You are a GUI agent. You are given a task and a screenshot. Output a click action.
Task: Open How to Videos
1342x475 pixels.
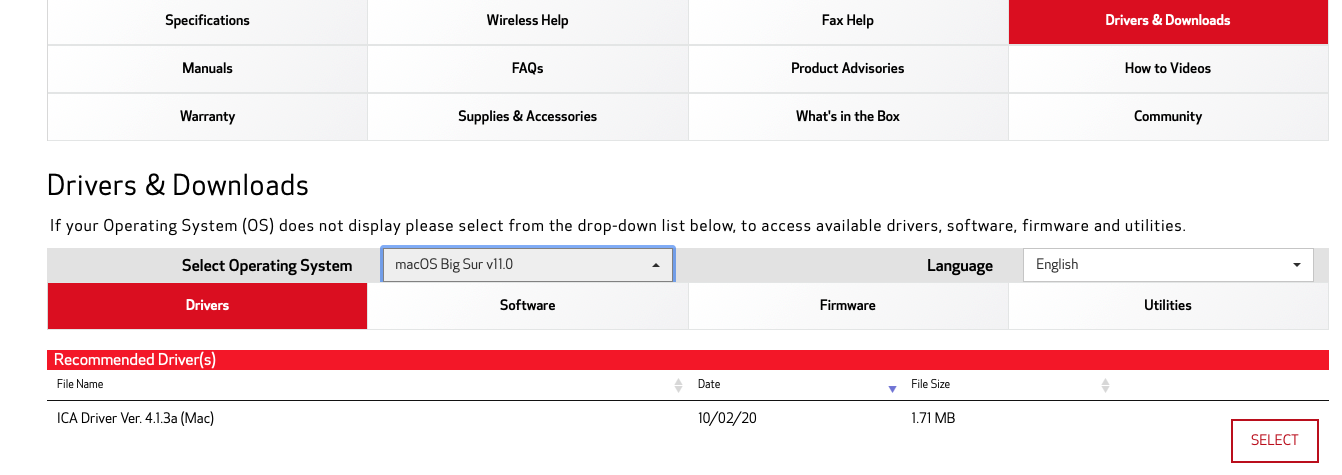1167,68
